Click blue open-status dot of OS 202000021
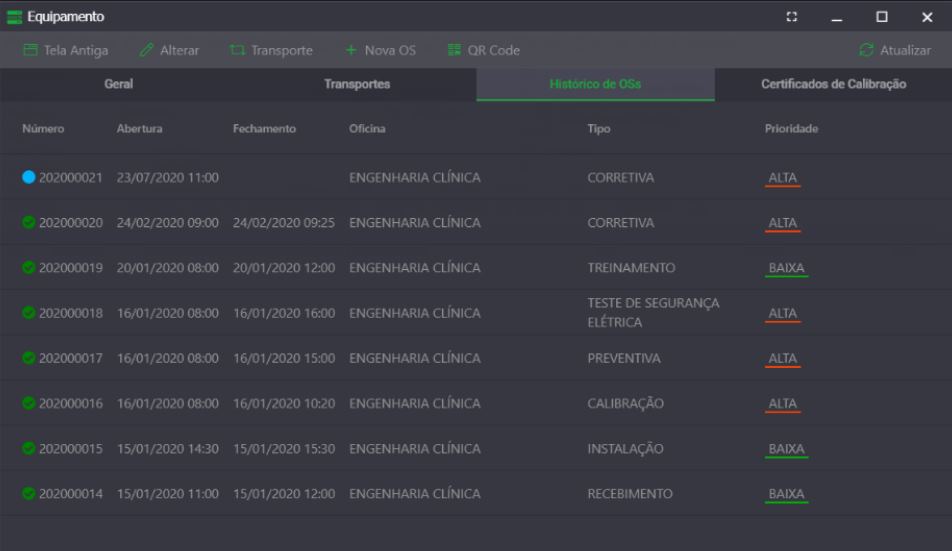 pos(28,178)
